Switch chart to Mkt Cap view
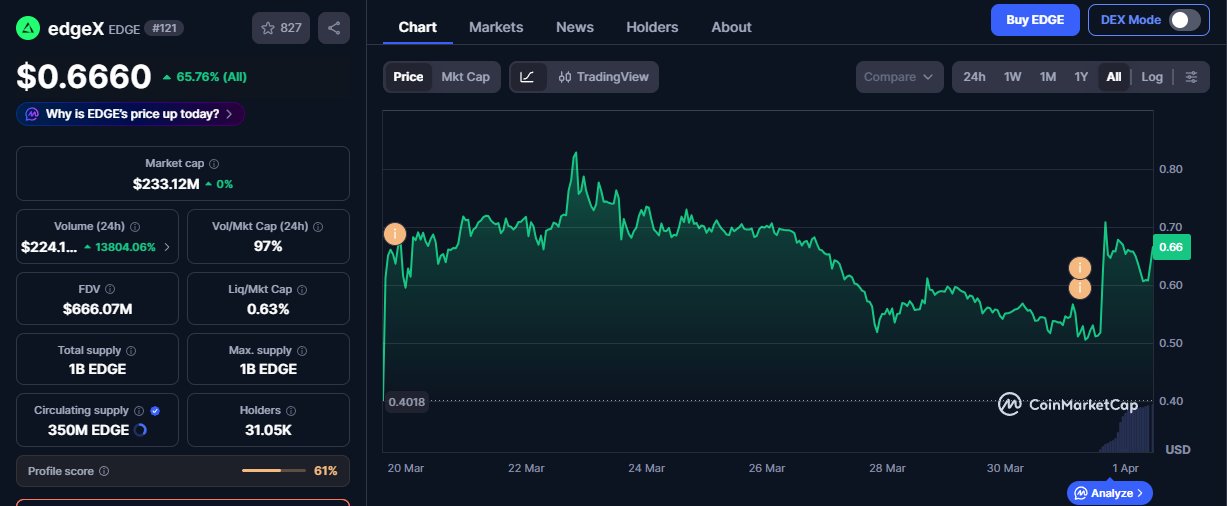The image size is (1227, 506). click(465, 77)
